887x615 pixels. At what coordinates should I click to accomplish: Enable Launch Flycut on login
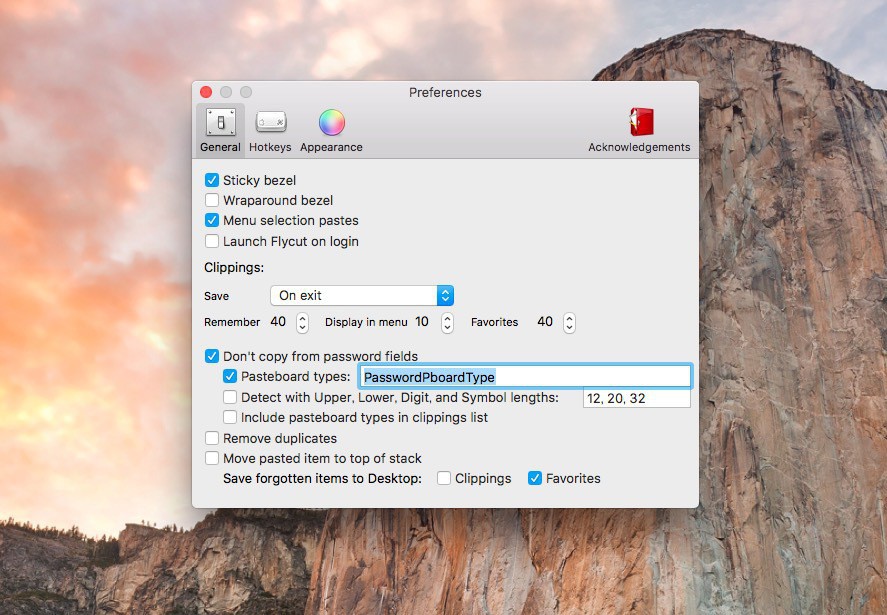pos(212,241)
